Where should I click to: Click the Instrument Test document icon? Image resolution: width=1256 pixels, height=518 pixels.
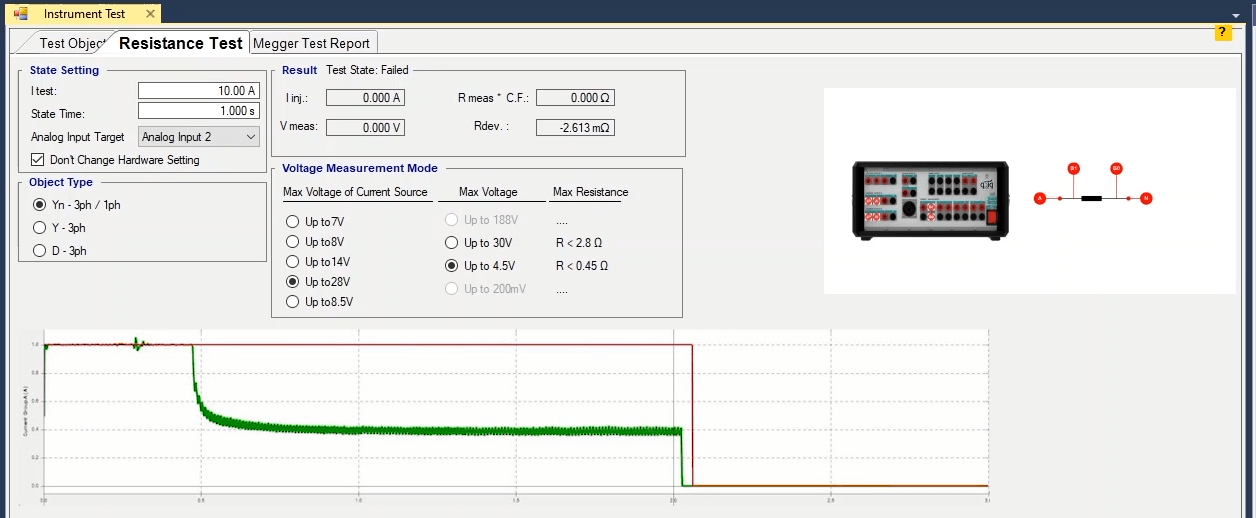(x=21, y=14)
